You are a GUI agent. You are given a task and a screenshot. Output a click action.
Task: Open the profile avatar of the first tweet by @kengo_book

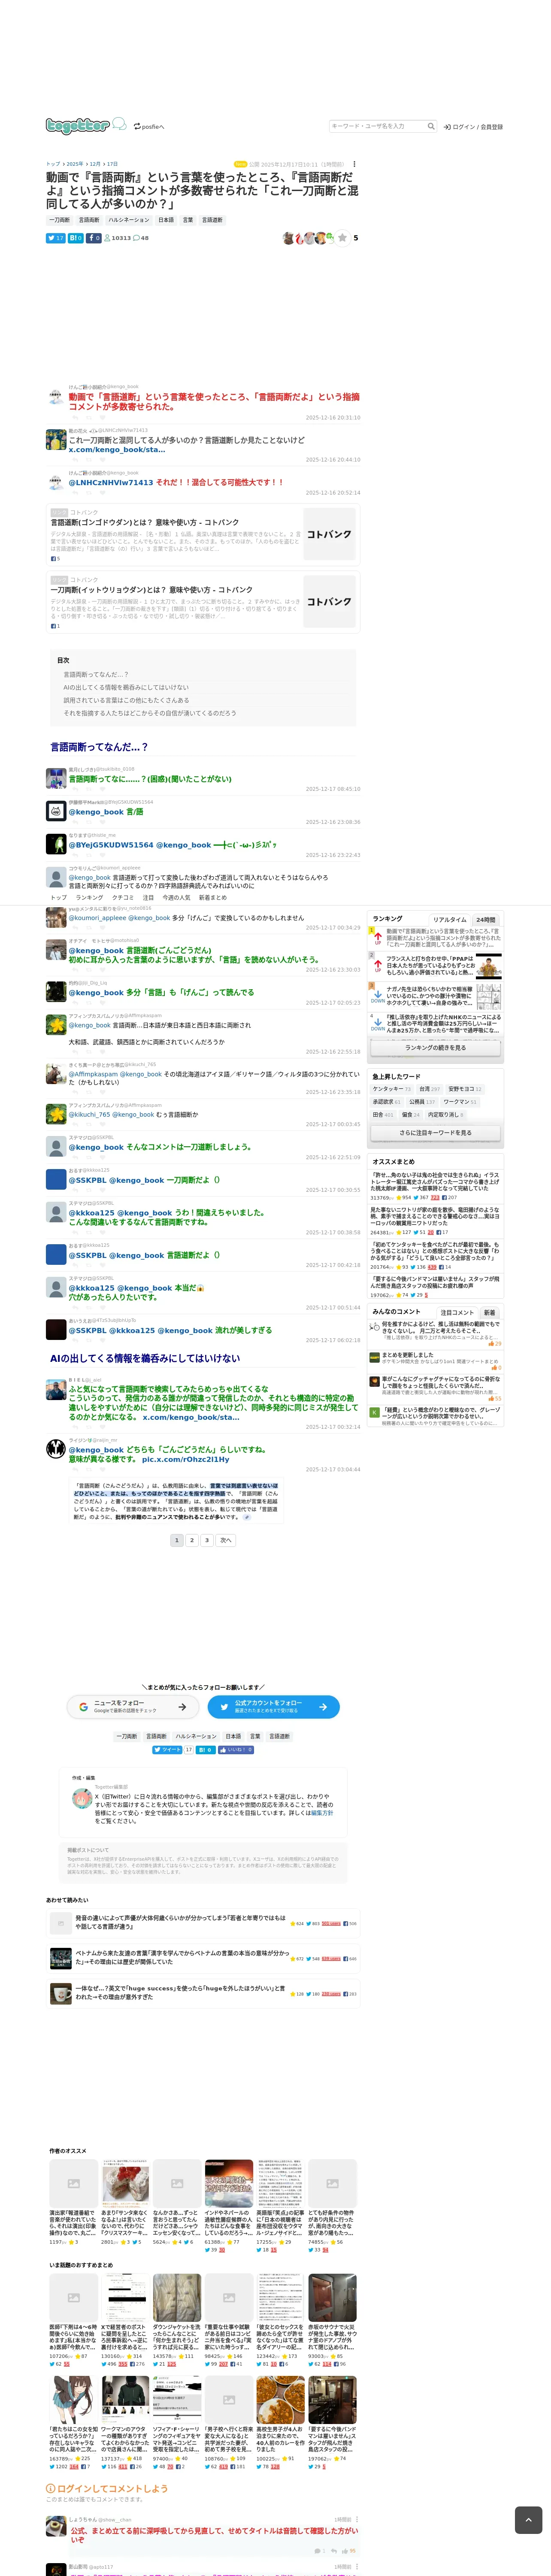[x=56, y=397]
